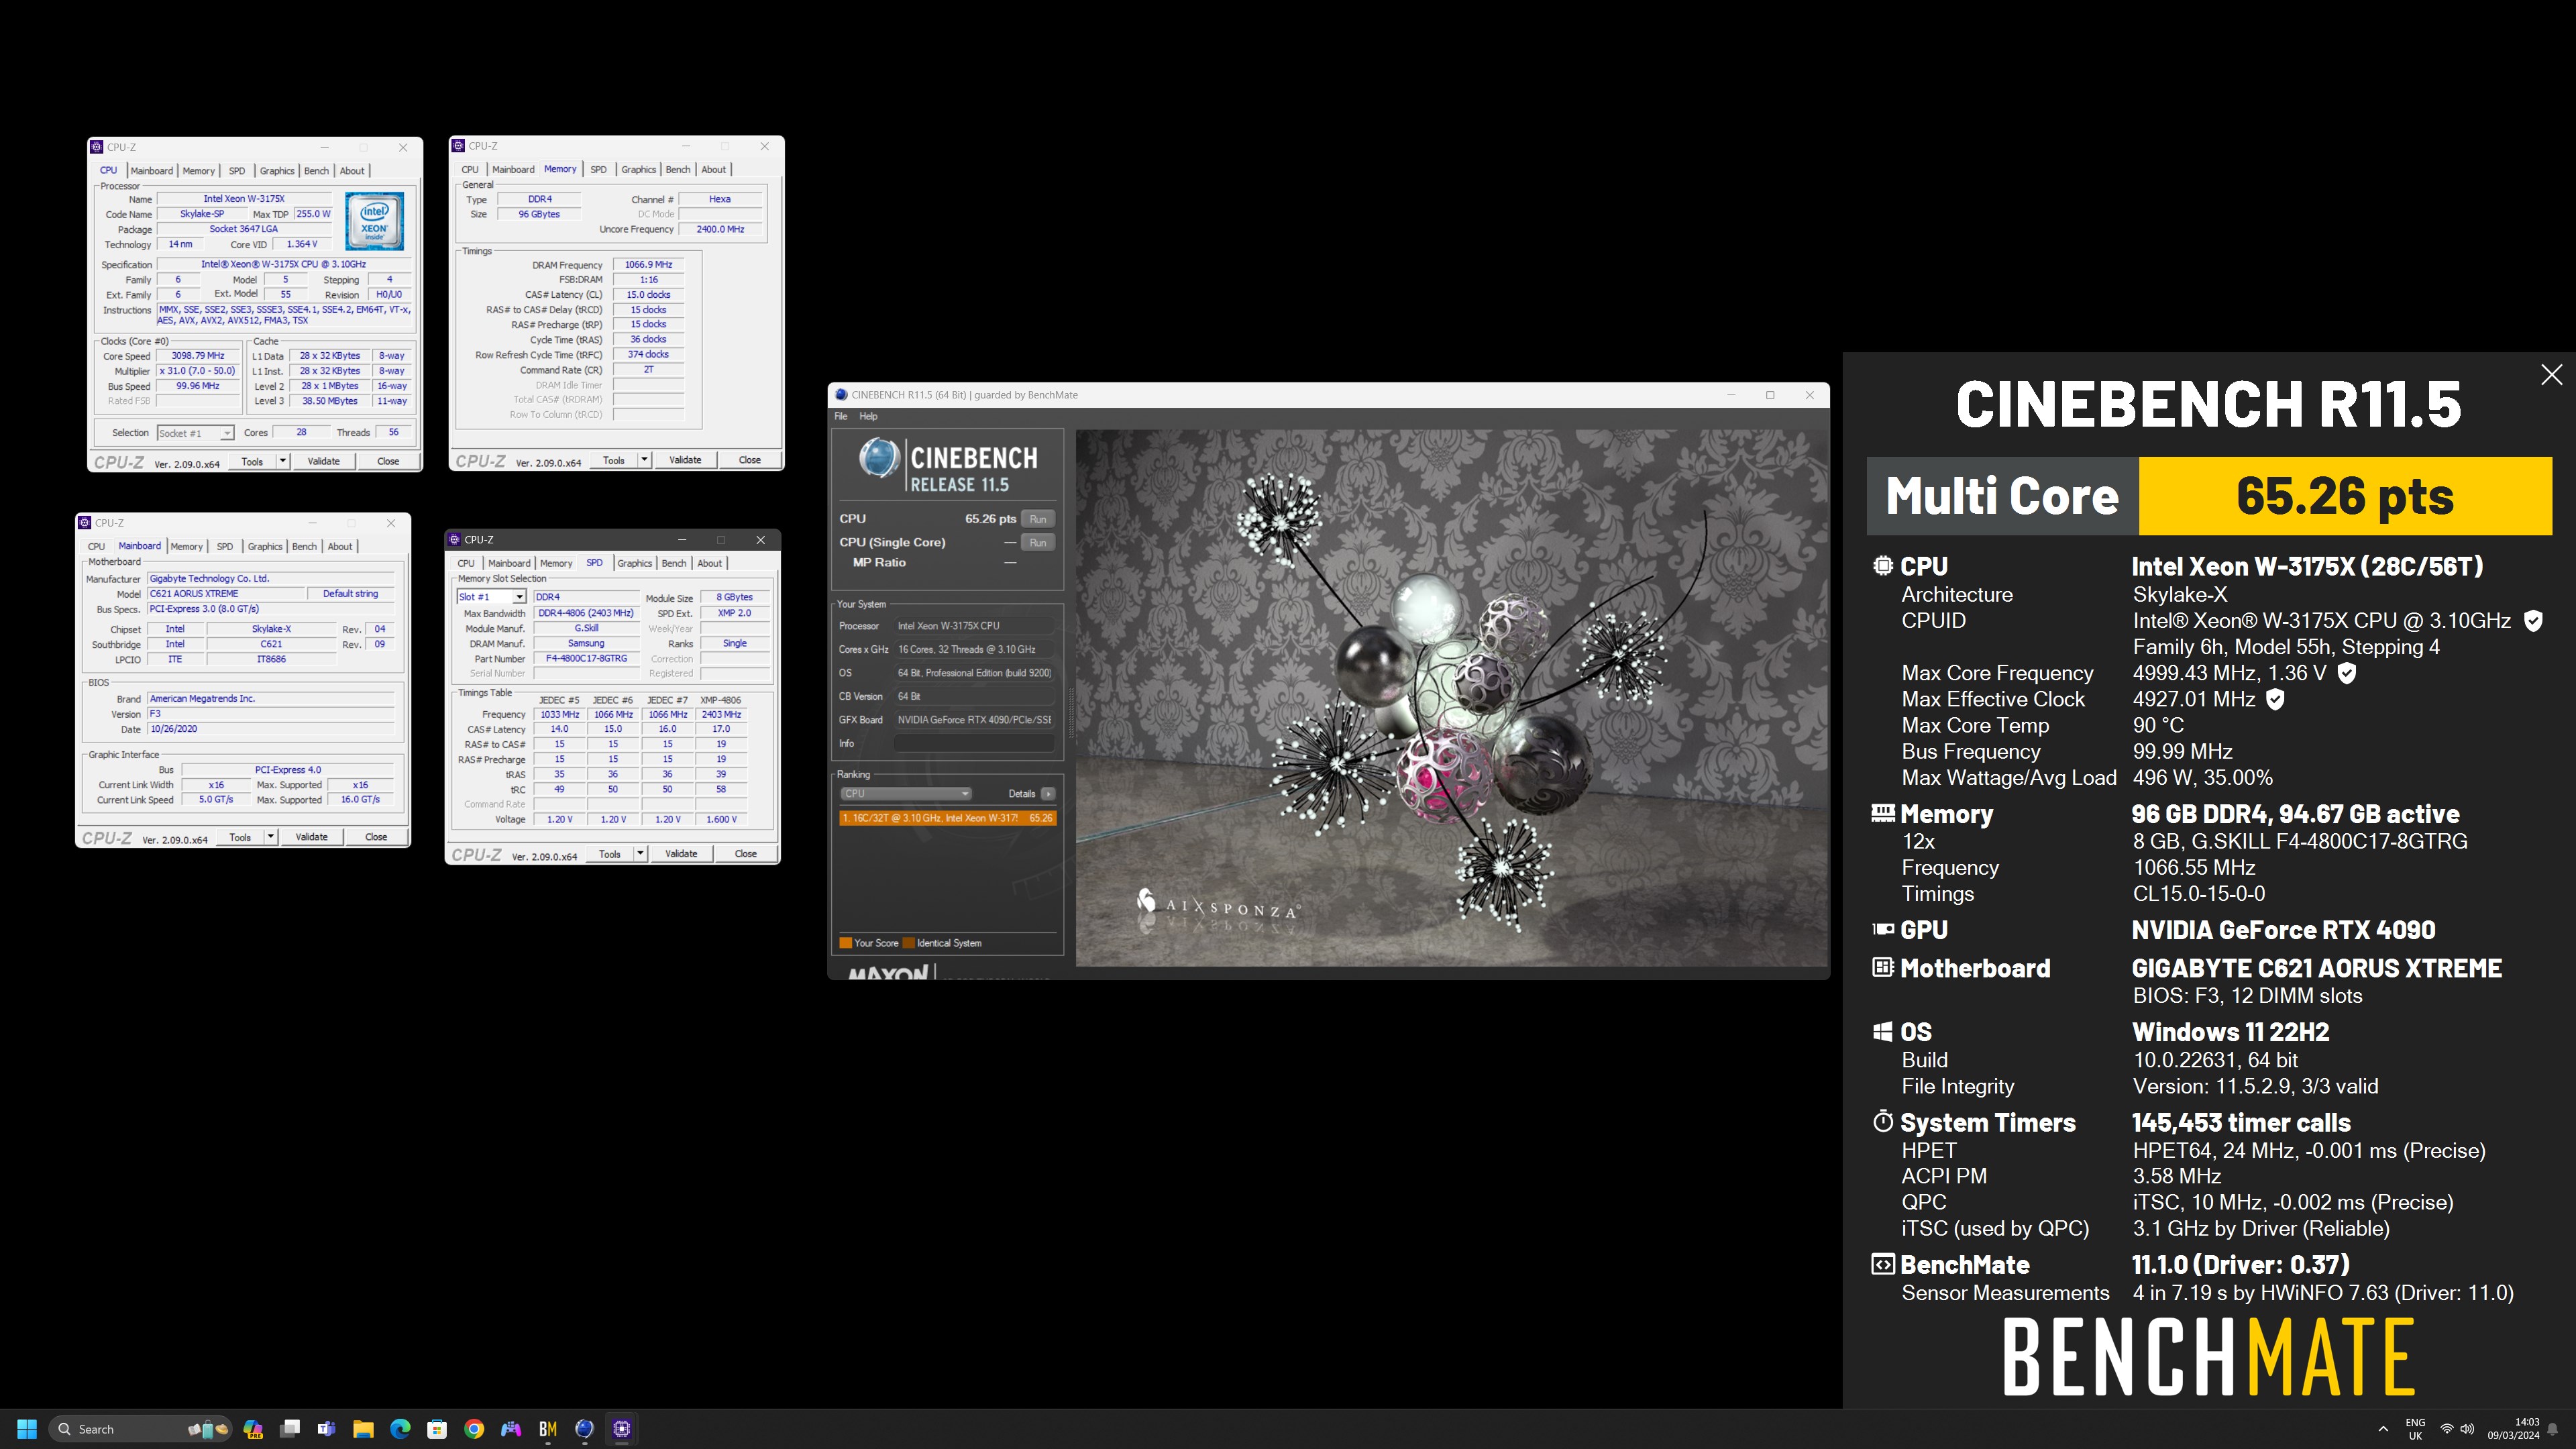Click the Core Speed value 3098.79 MHz
This screenshot has width=2576, height=1449.
point(198,356)
